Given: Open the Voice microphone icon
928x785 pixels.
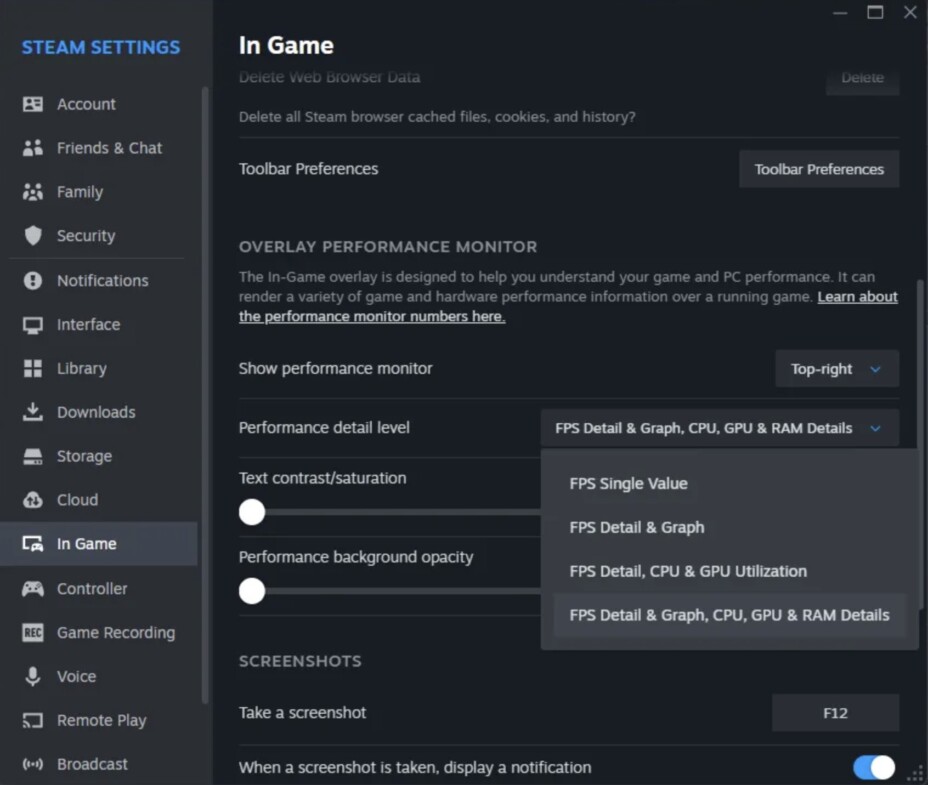Looking at the screenshot, I should click(x=33, y=677).
